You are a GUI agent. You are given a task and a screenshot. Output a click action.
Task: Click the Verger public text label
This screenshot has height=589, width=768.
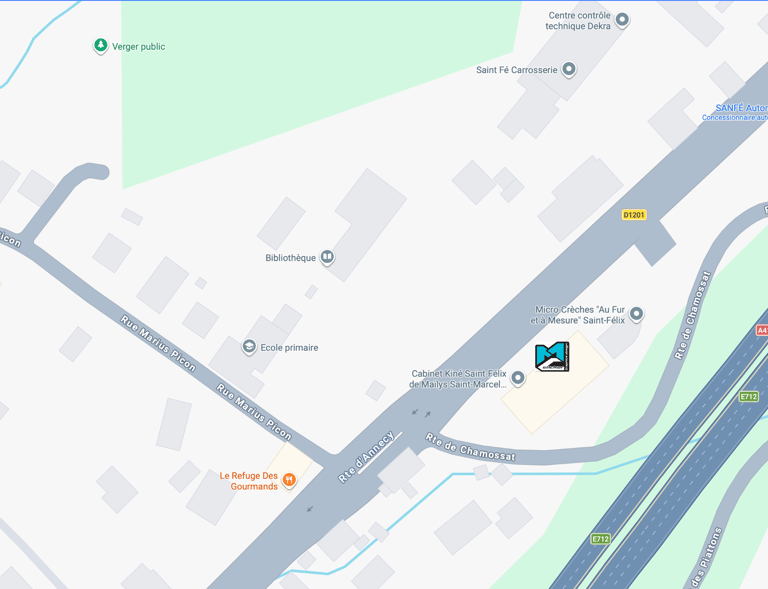(139, 47)
